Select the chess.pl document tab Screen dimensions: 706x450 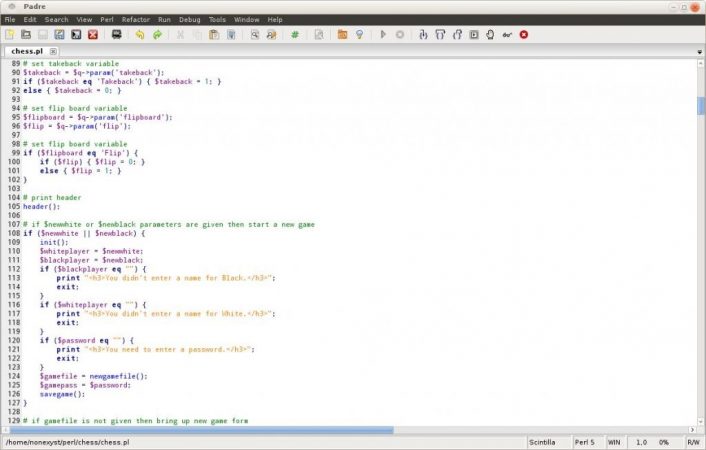click(27, 50)
